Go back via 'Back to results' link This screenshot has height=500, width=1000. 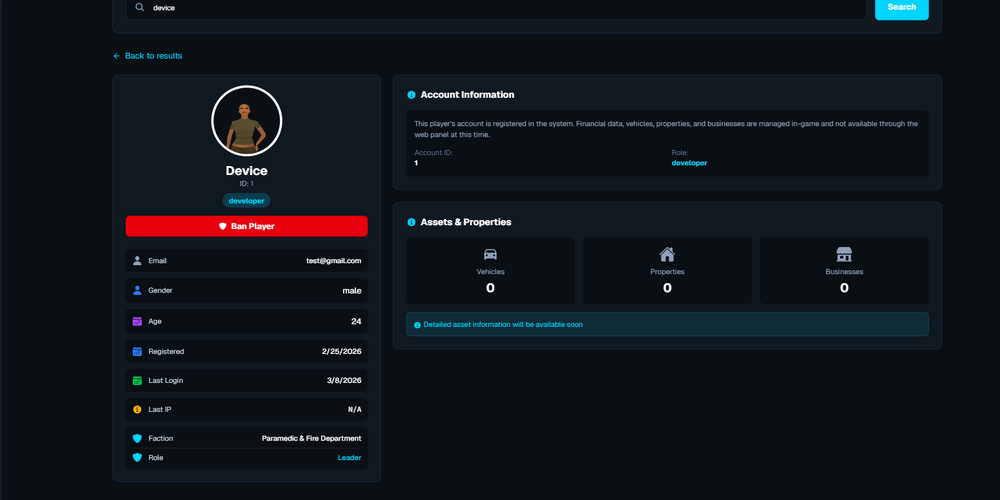point(147,56)
